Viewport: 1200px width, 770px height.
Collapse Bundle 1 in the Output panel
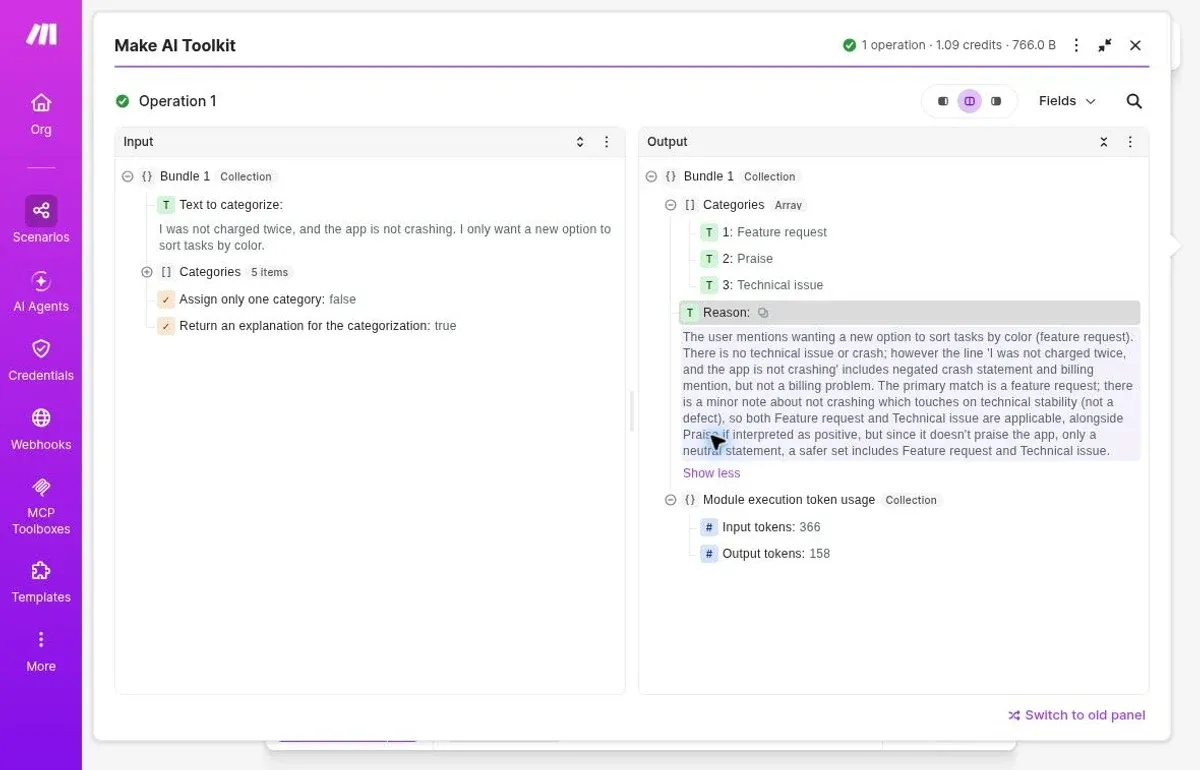click(651, 176)
